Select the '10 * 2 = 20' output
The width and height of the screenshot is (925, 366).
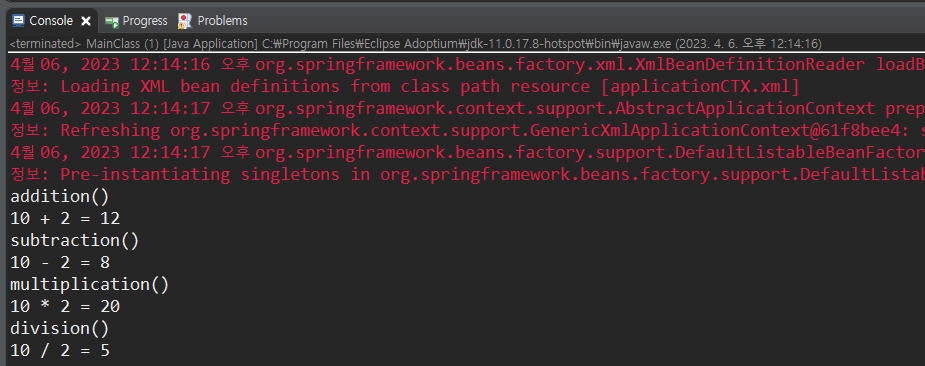point(65,306)
